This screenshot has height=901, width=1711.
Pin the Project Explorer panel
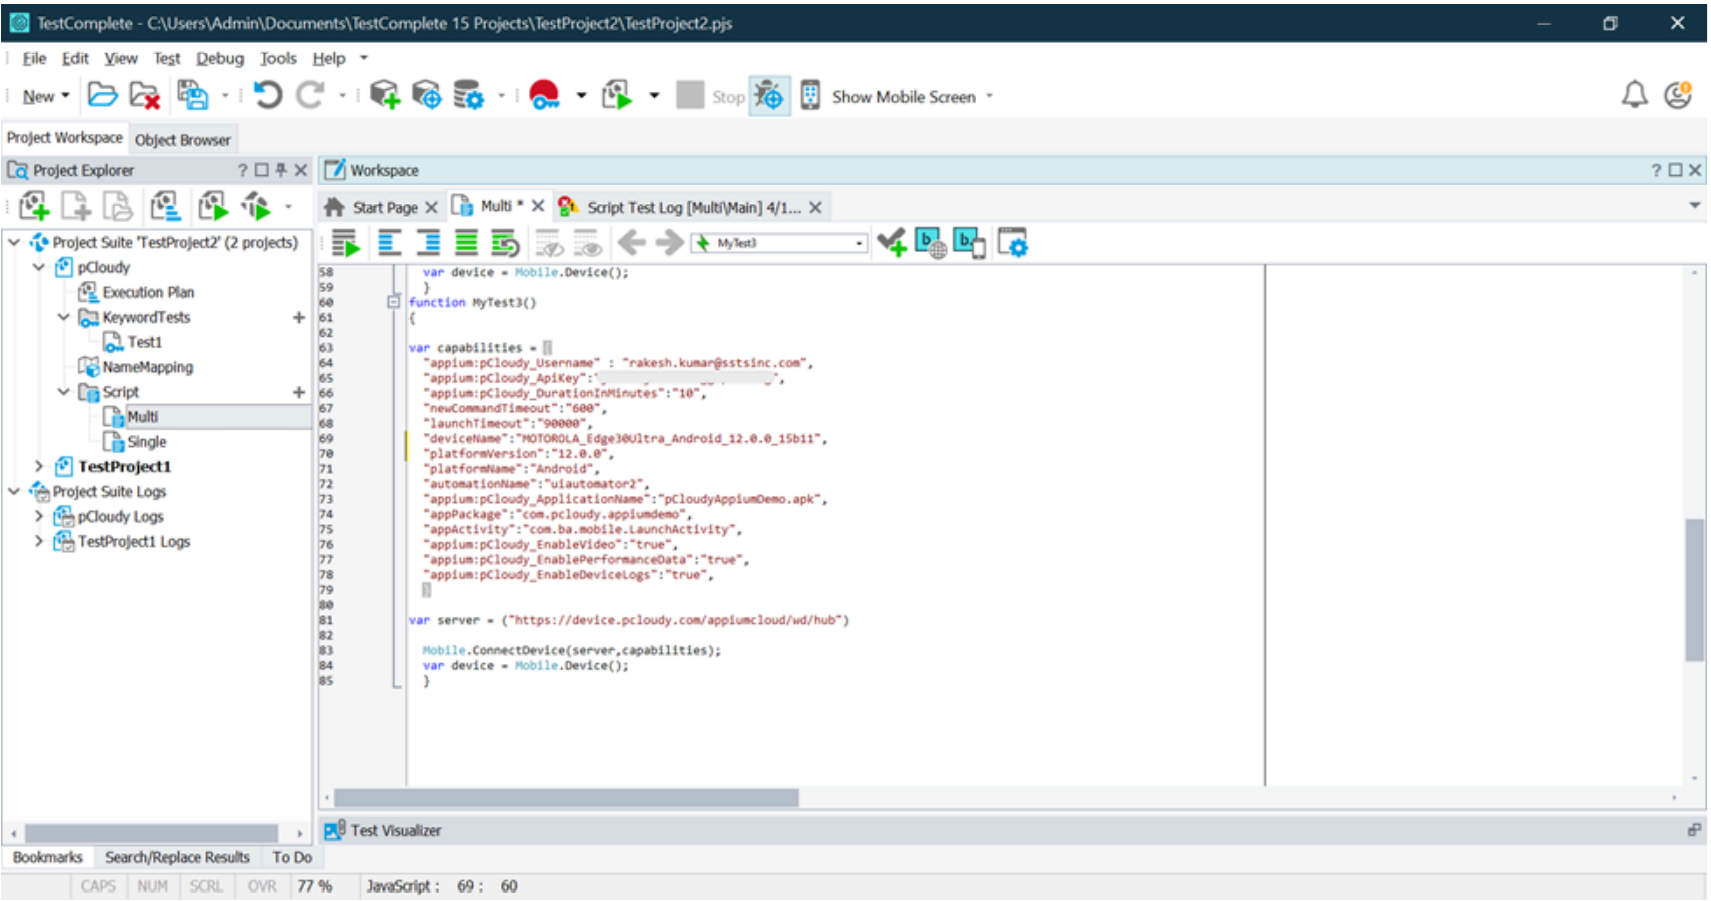point(281,170)
